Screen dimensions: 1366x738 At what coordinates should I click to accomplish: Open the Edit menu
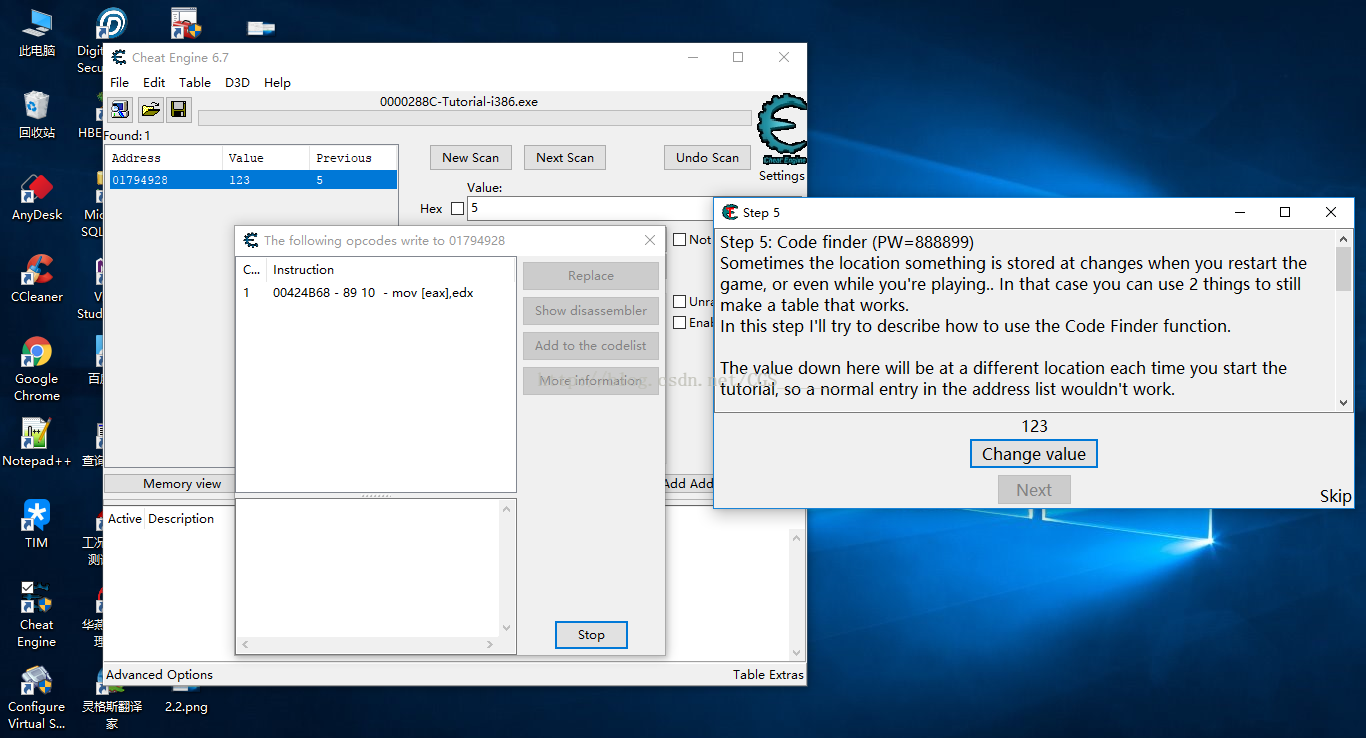[x=154, y=83]
